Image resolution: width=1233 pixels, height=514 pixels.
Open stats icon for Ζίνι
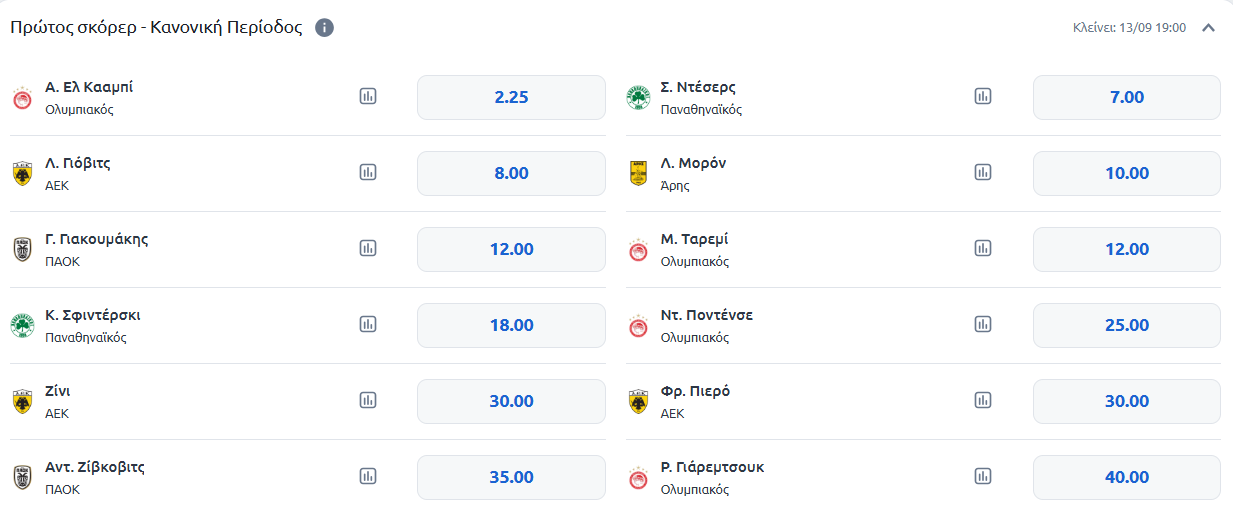click(368, 400)
